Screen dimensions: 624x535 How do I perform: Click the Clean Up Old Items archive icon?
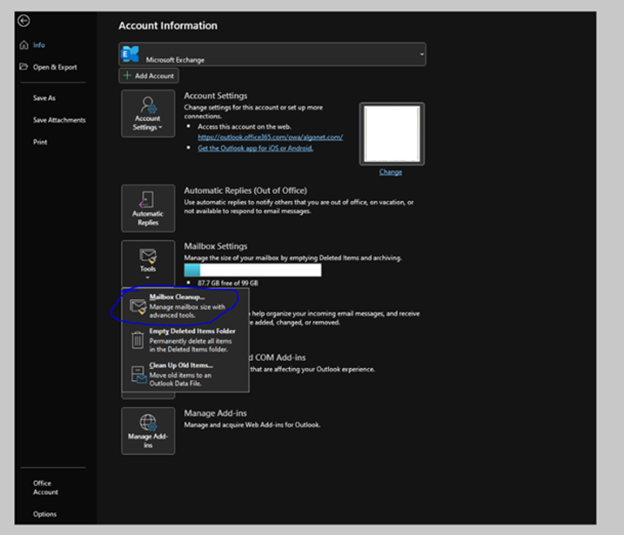pos(138,375)
